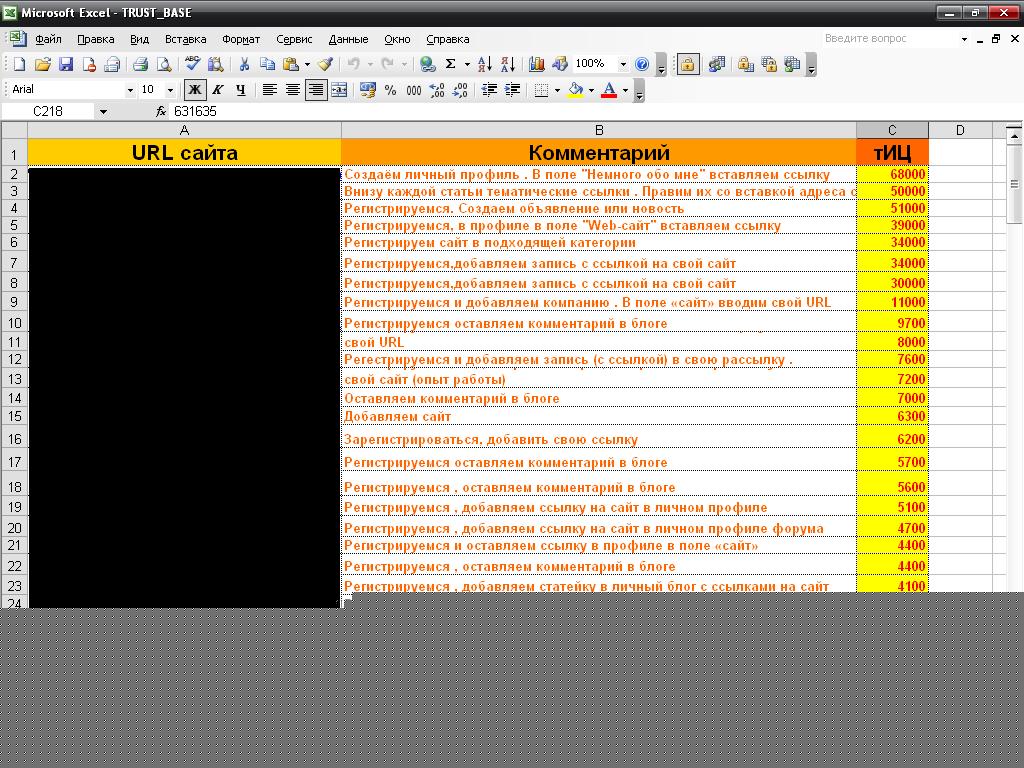Apply percent style format
Image resolution: width=1024 pixels, height=768 pixels.
click(391, 89)
